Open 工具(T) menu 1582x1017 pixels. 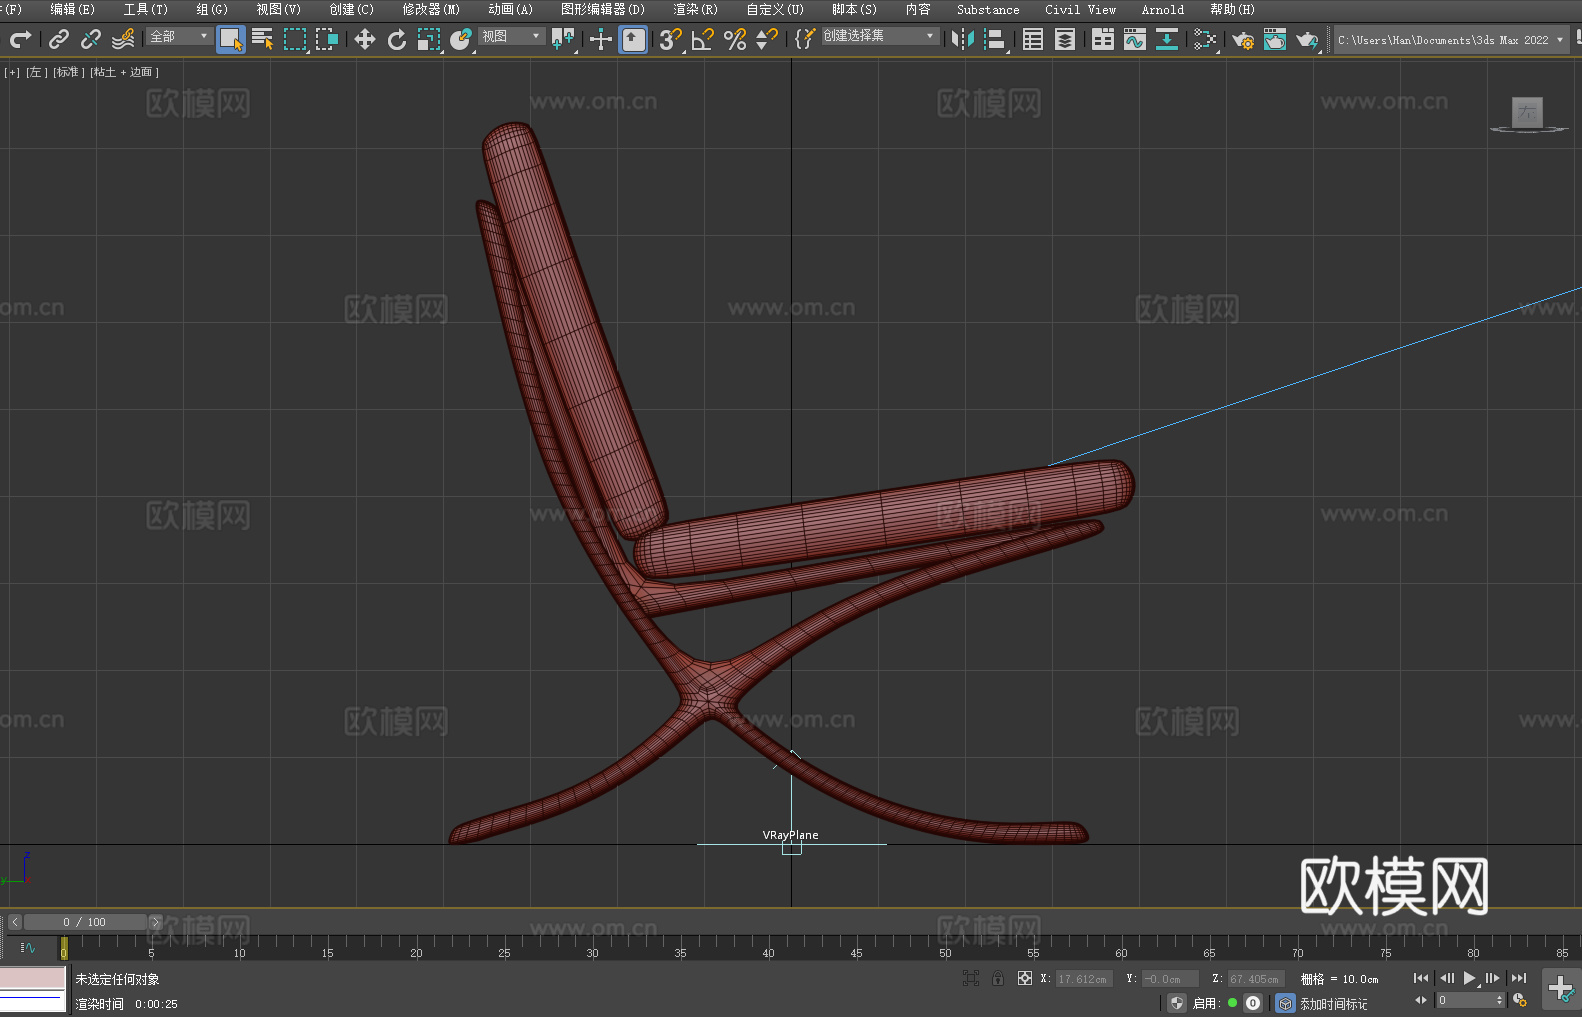tap(146, 9)
